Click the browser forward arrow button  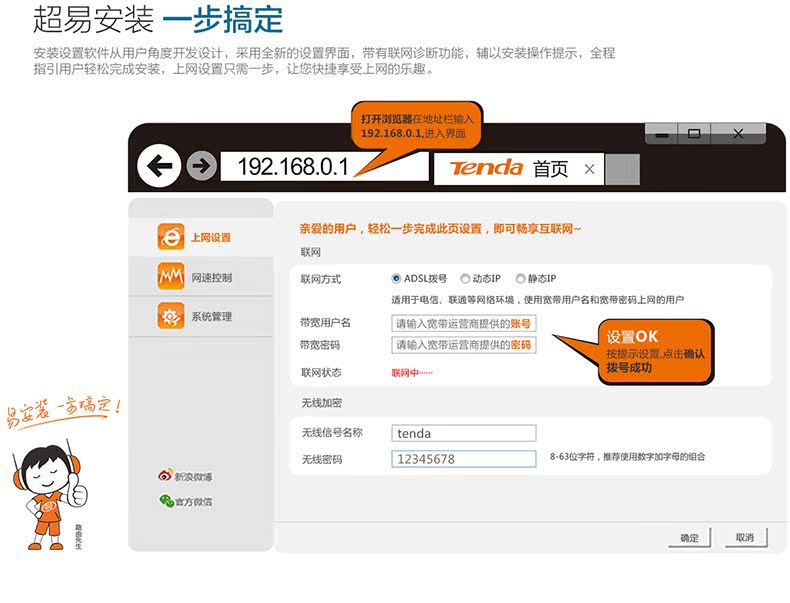[x=202, y=166]
